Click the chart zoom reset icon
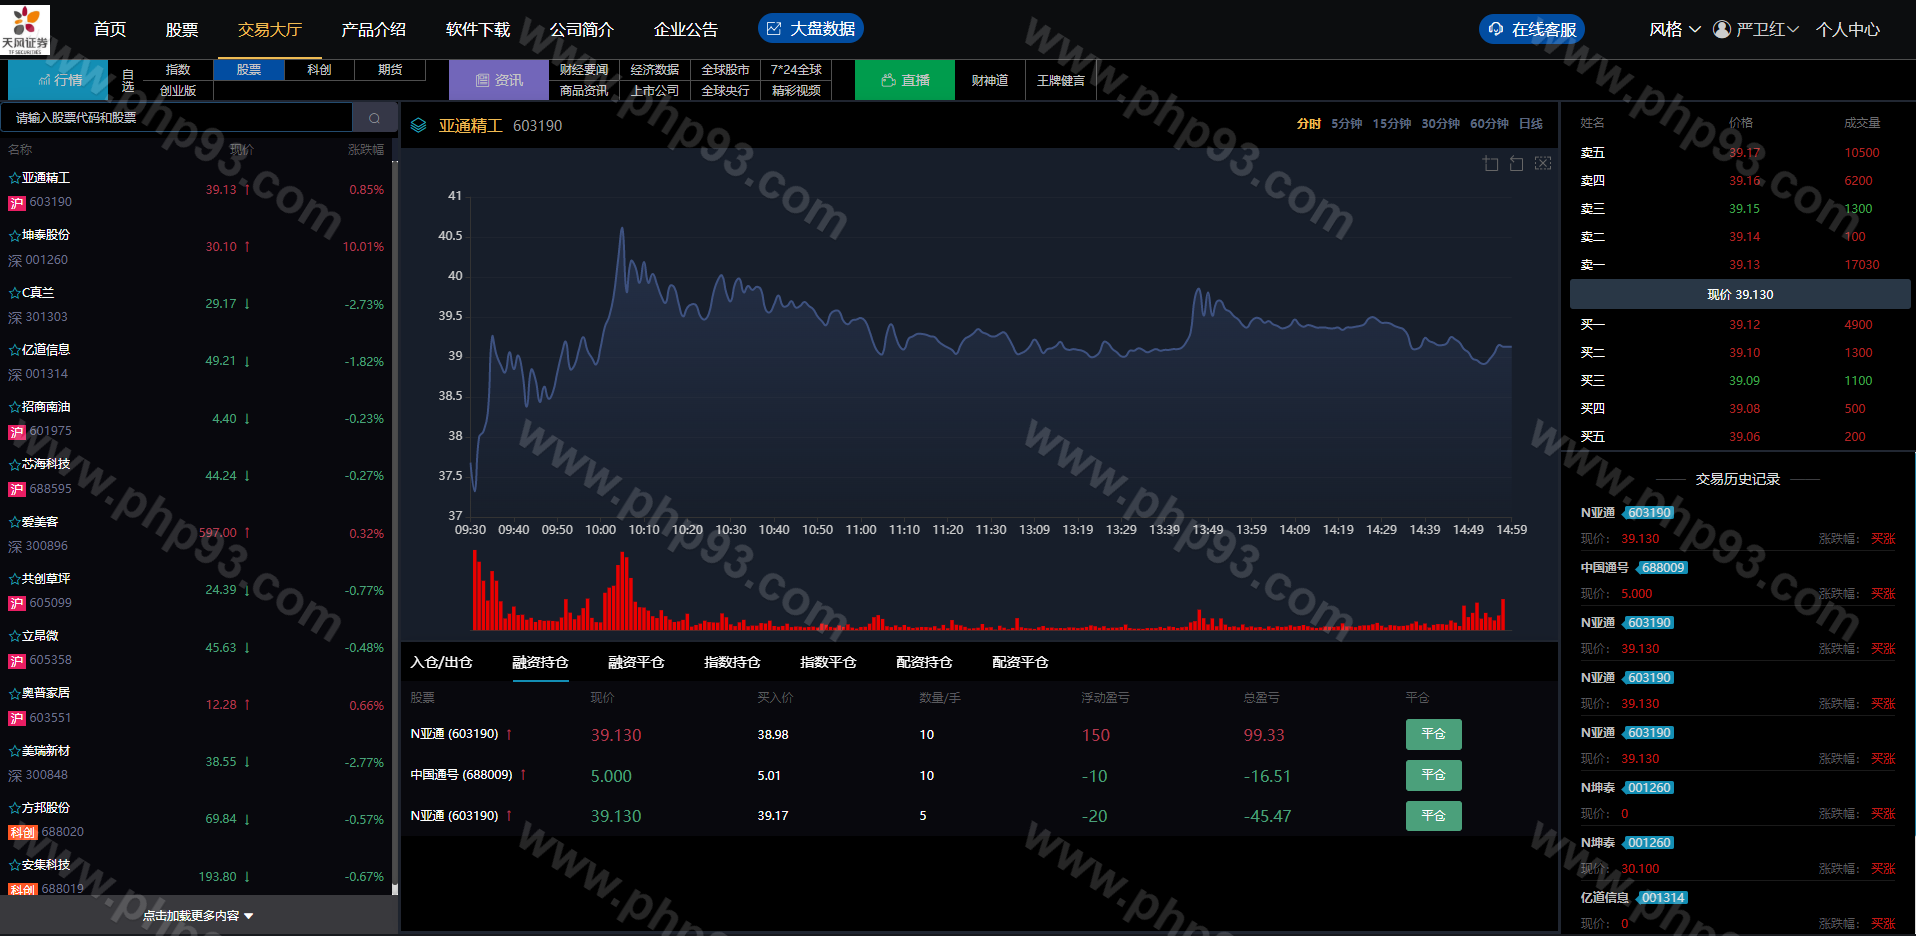This screenshot has height=936, width=1916. click(1516, 163)
